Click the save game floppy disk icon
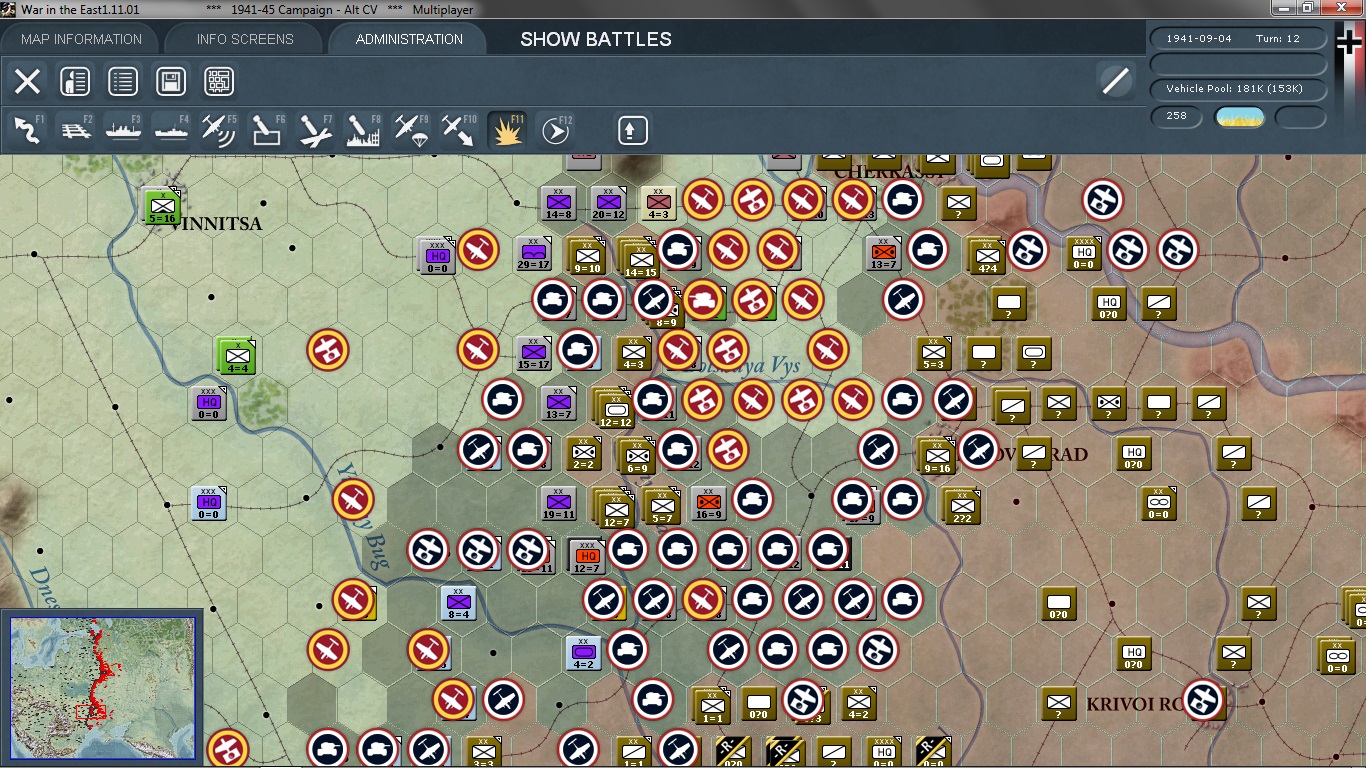 pos(171,81)
